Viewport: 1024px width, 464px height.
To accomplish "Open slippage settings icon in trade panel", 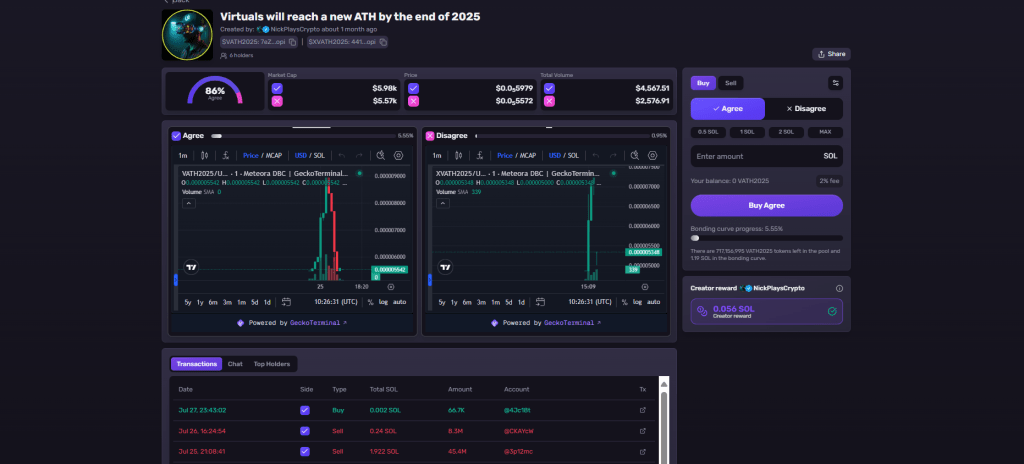I will (x=835, y=83).
